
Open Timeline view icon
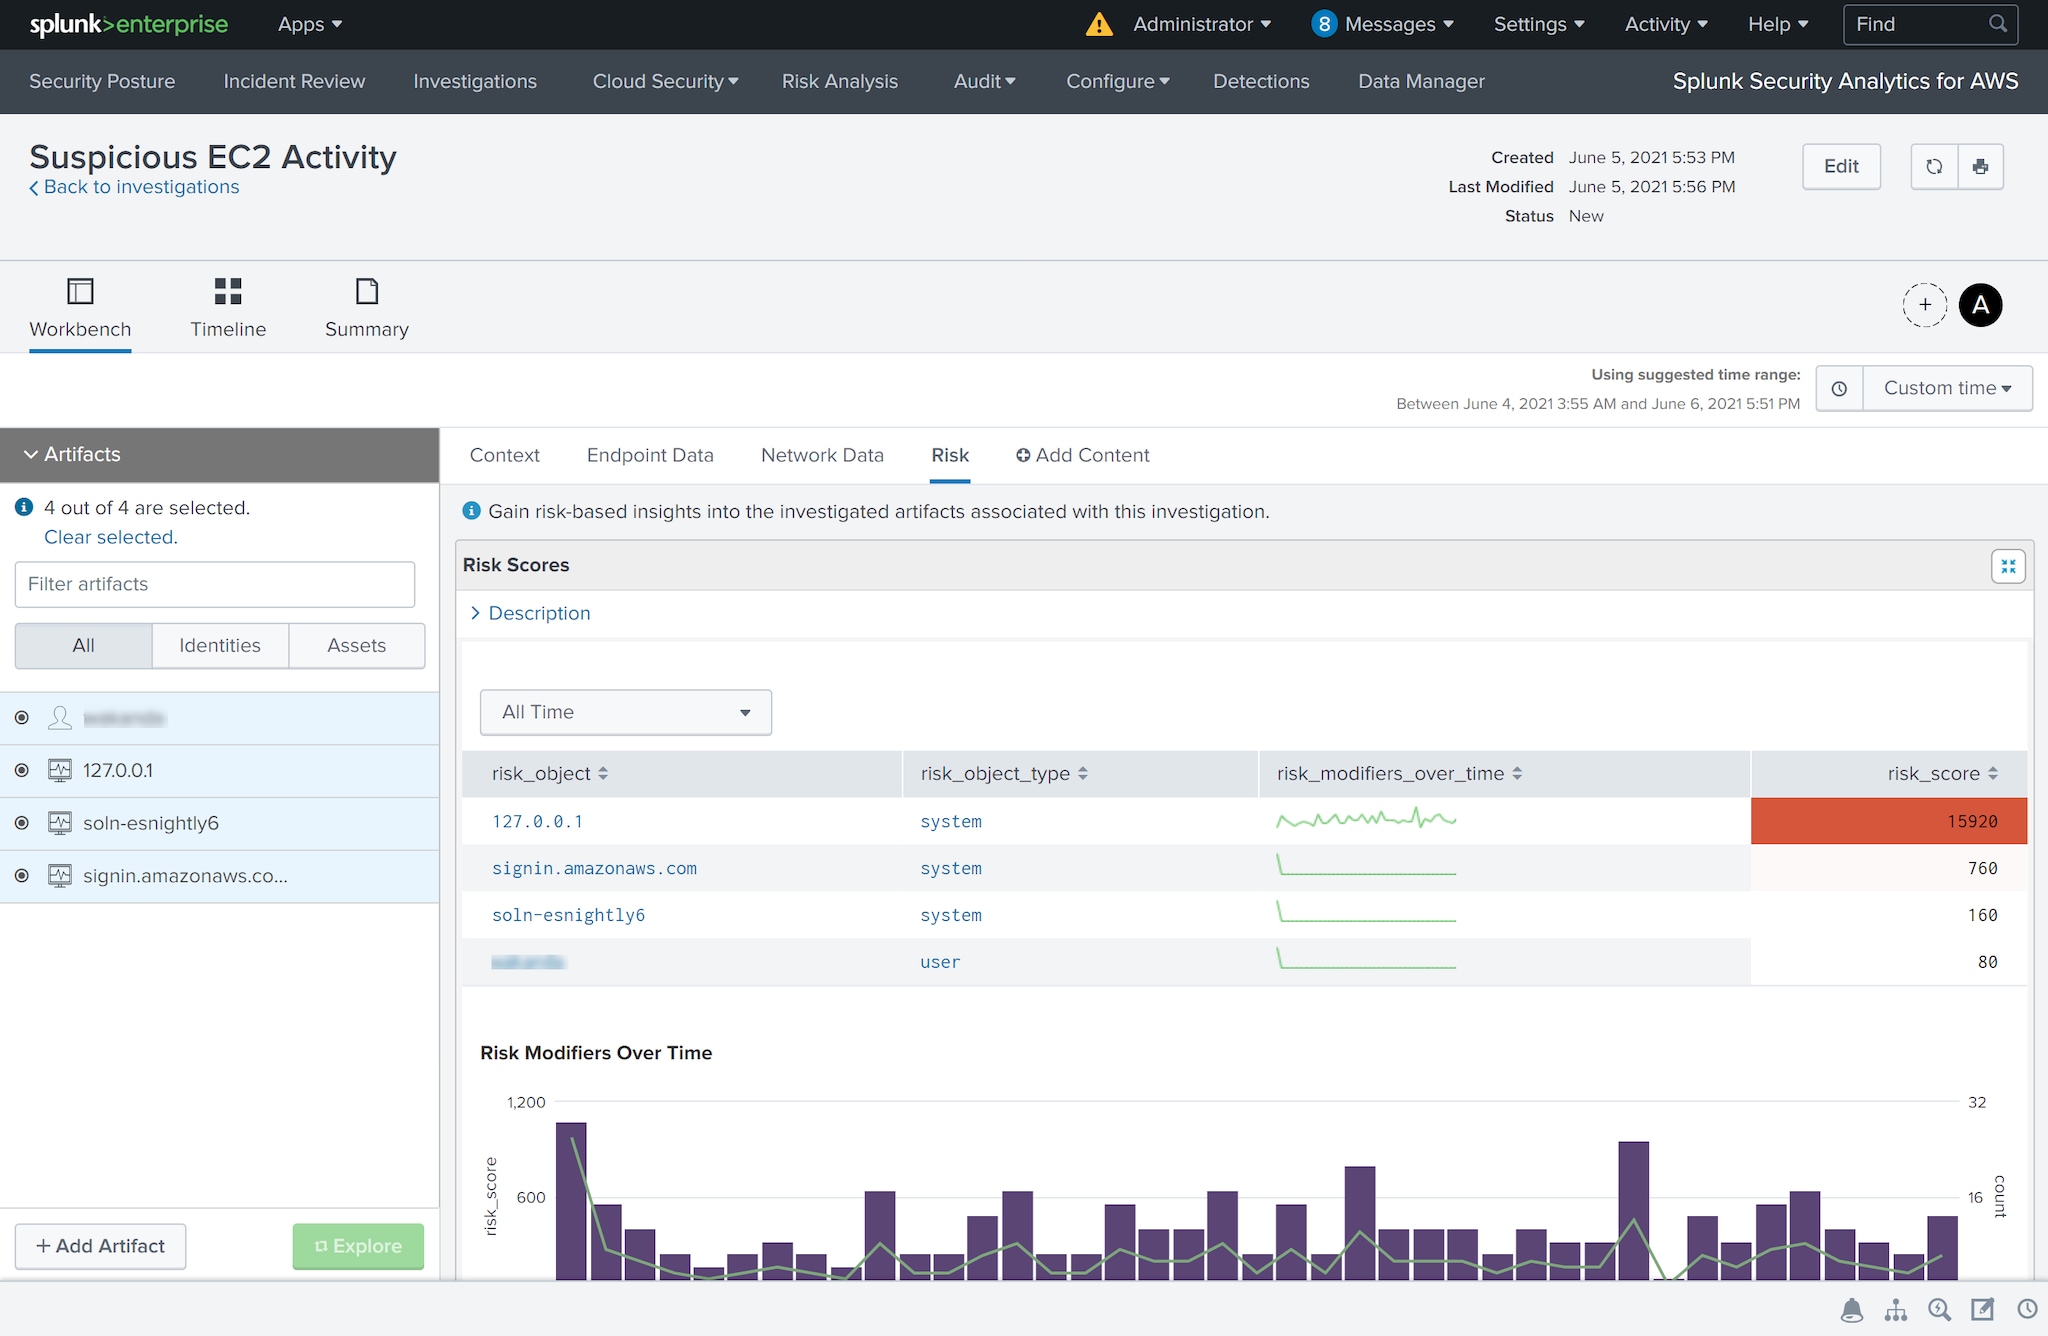[228, 291]
